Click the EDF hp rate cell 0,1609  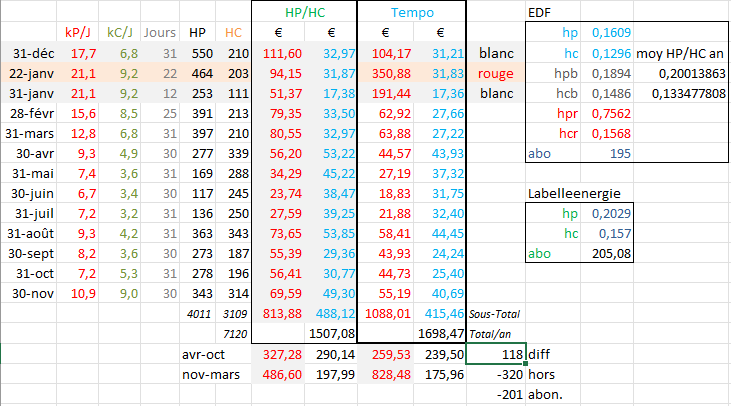pyautogui.click(x=607, y=33)
